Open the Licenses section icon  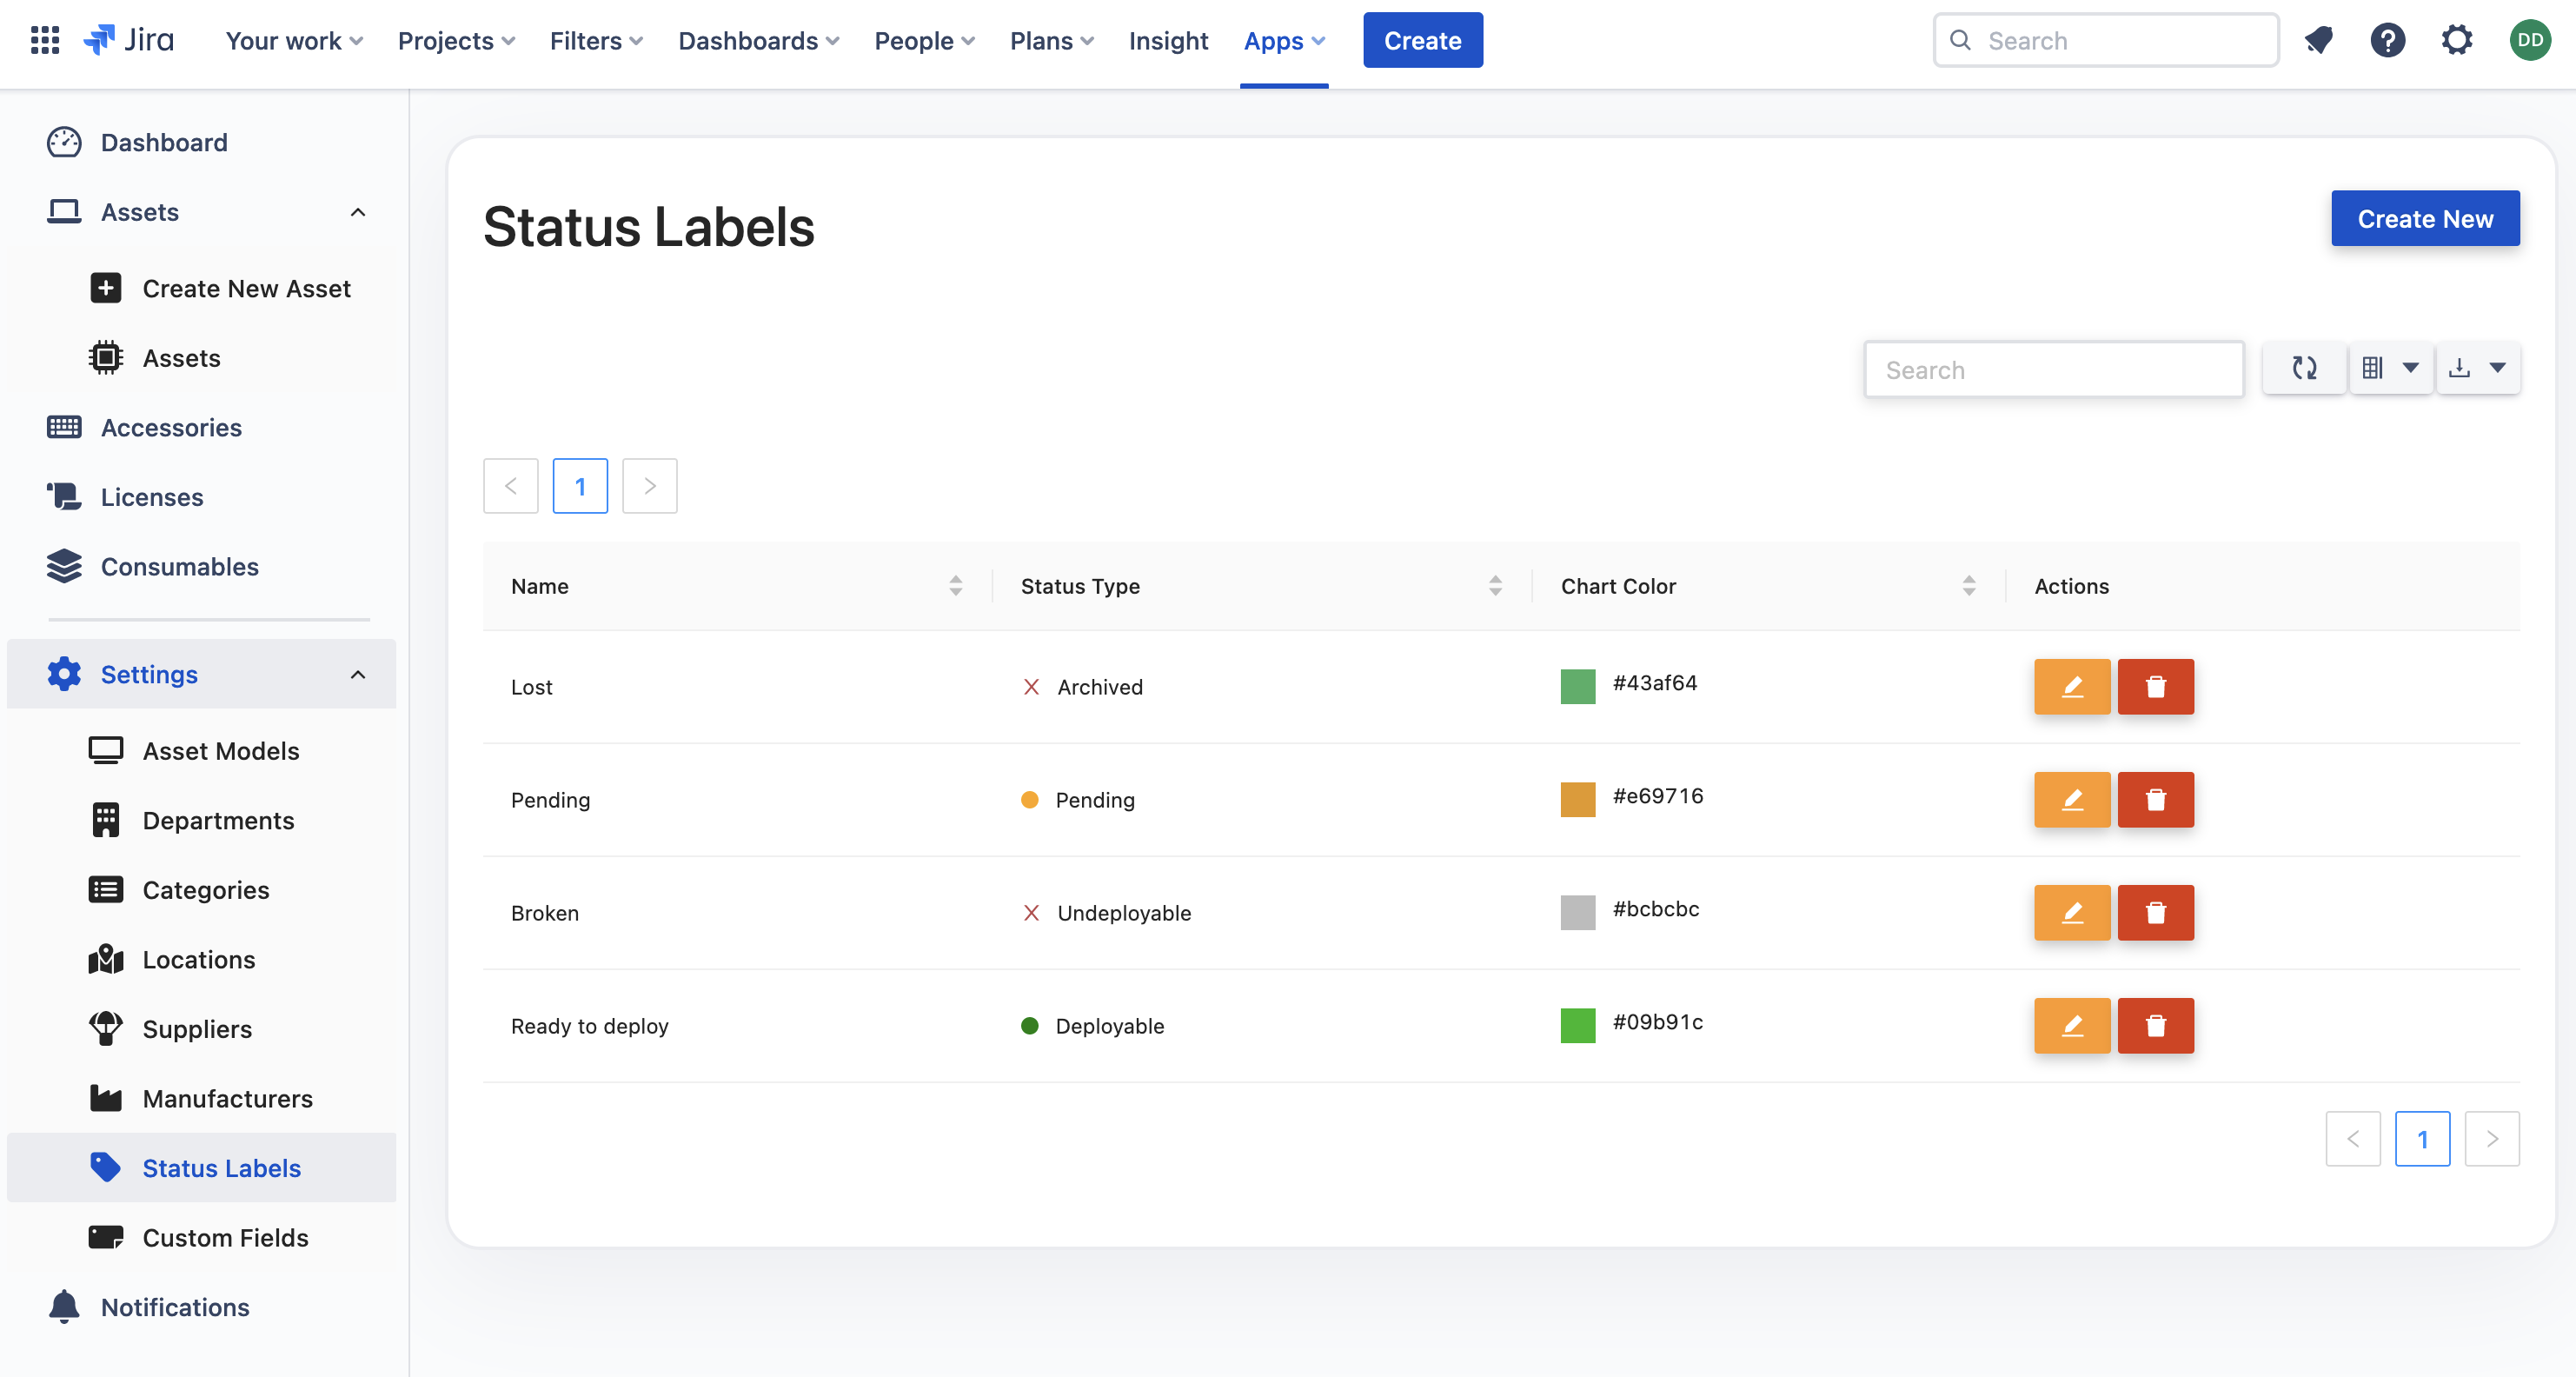(x=64, y=496)
